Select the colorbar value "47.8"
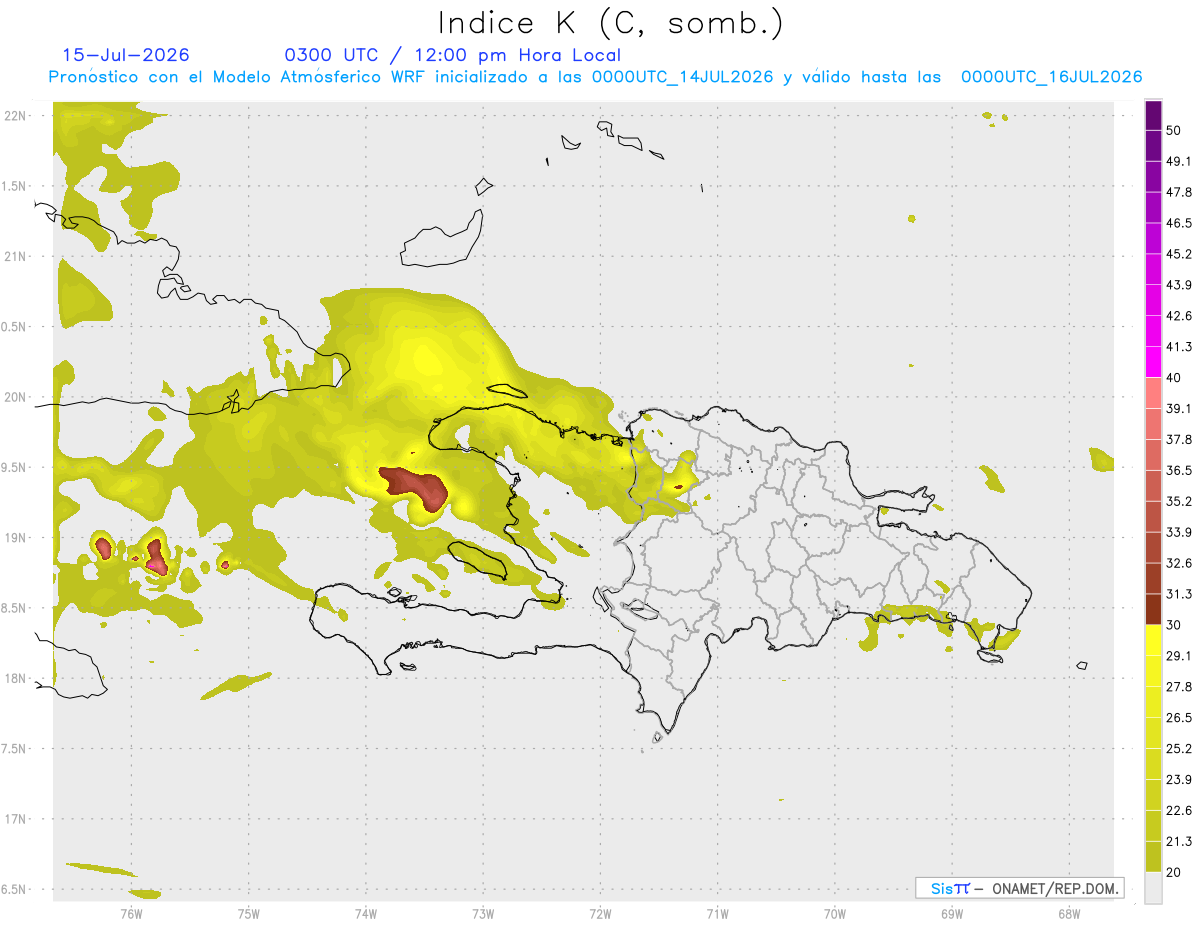Screen dimensions: 1200x927 pos(1179,192)
